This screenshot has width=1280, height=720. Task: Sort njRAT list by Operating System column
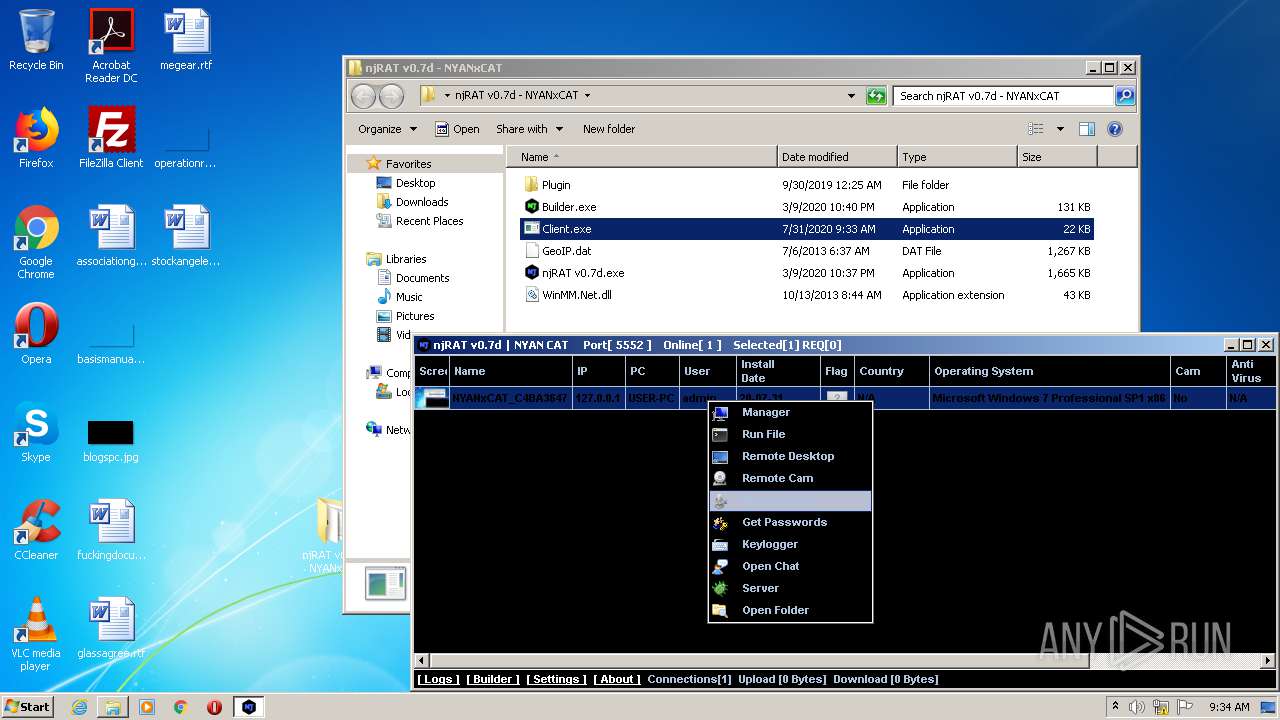(1049, 371)
